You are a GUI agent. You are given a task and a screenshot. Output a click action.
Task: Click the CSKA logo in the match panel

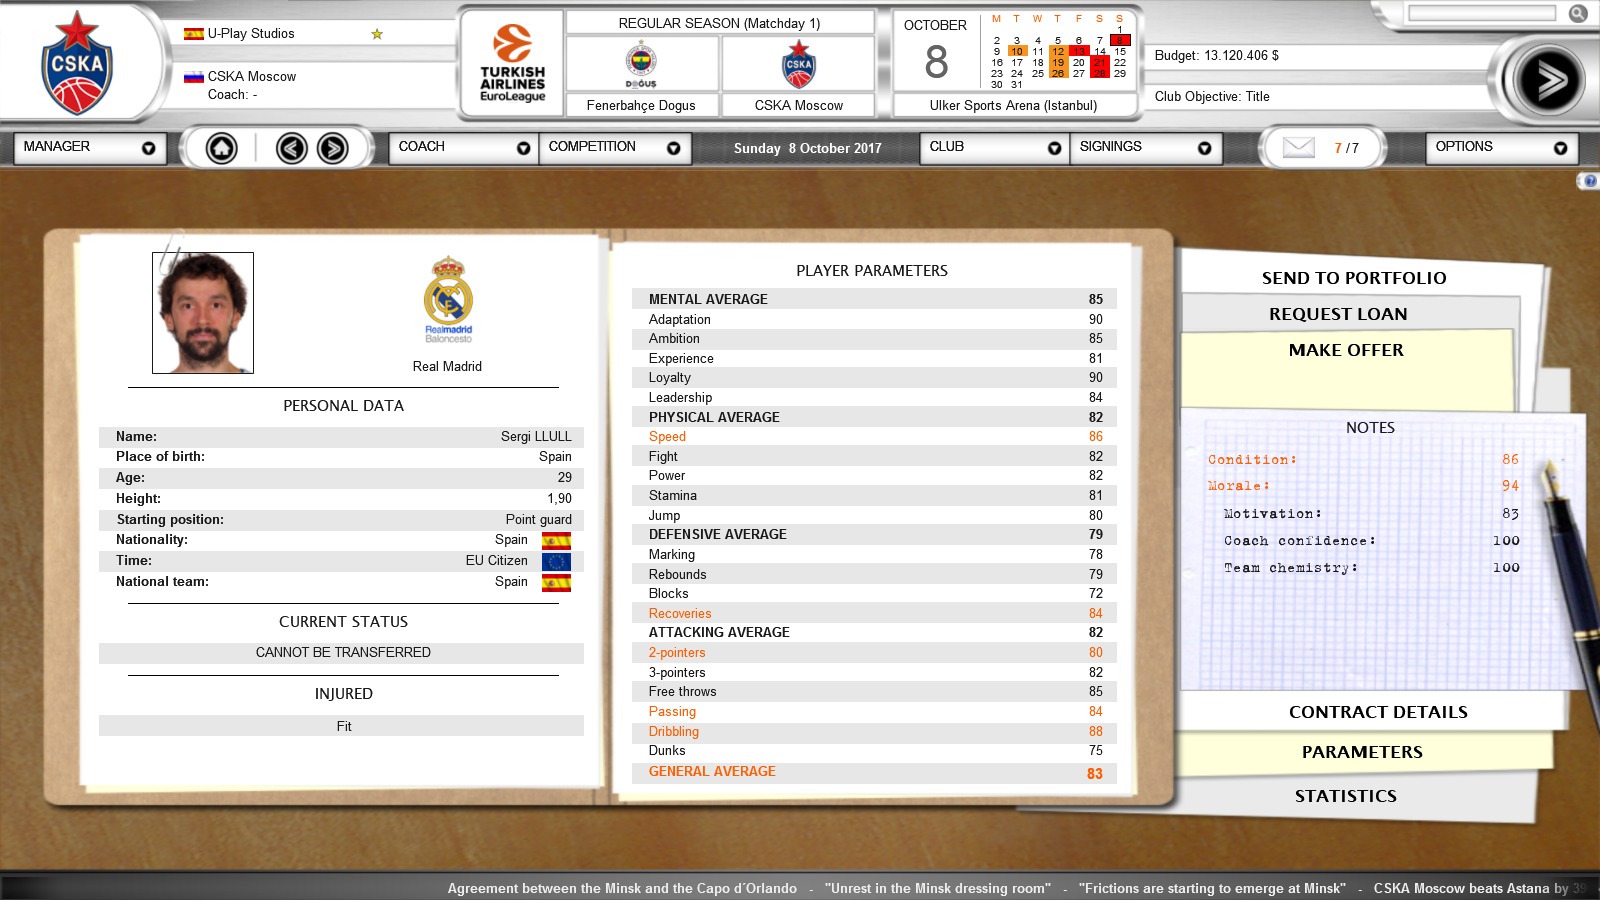point(798,64)
